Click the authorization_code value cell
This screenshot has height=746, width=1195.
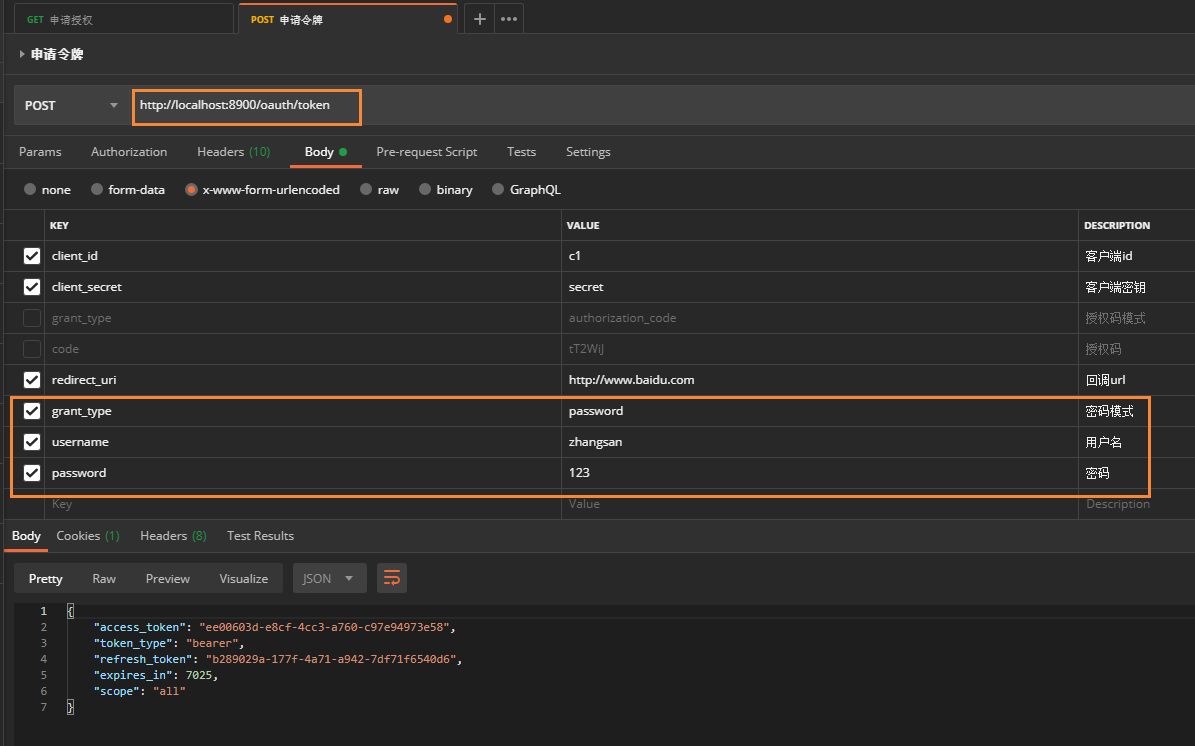[x=820, y=318]
